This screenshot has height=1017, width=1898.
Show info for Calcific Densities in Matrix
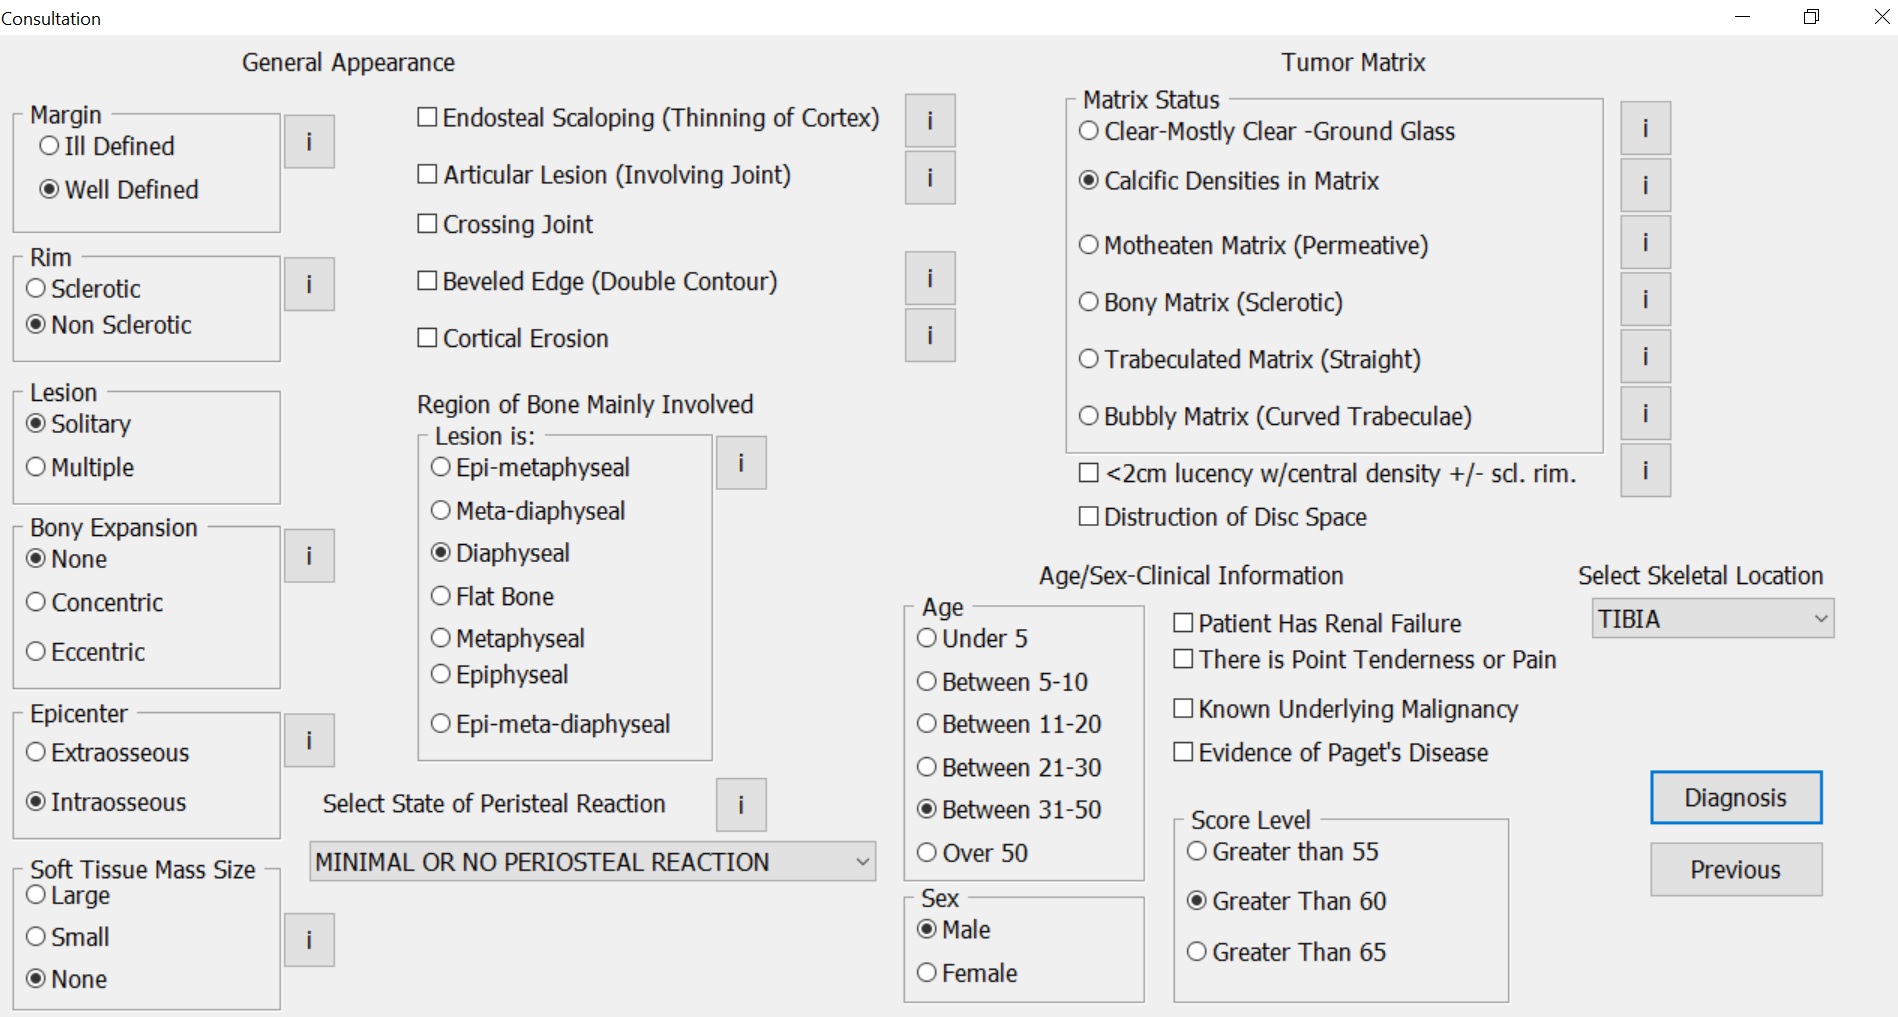(x=1645, y=185)
